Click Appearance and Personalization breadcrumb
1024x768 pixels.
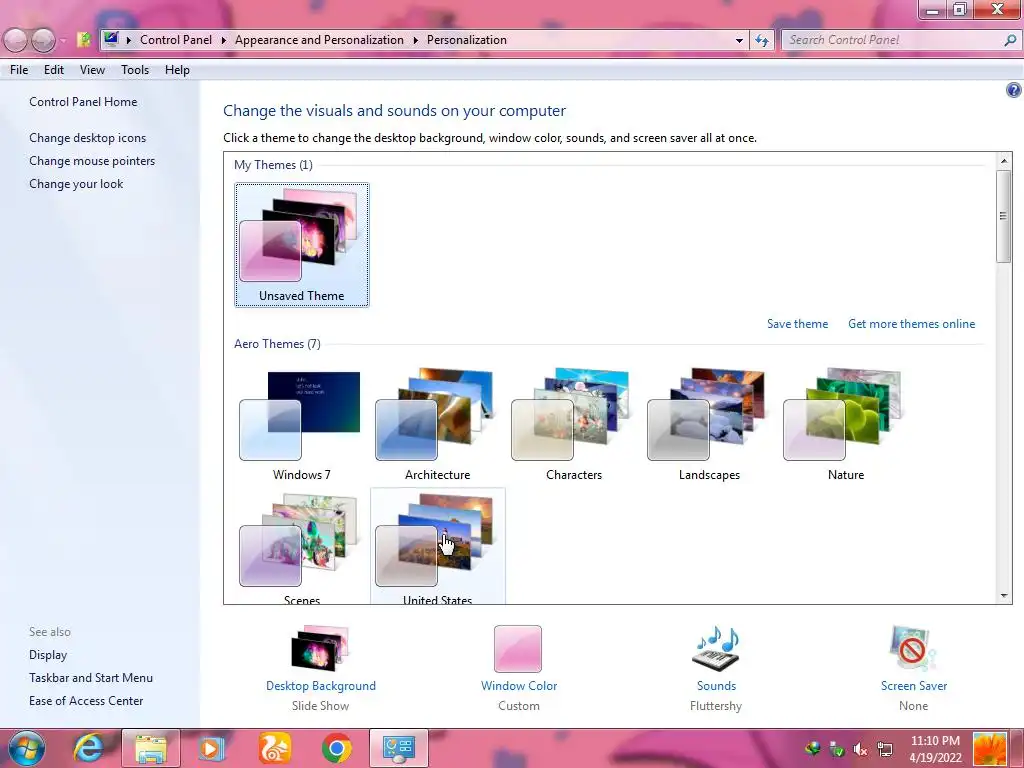click(319, 40)
